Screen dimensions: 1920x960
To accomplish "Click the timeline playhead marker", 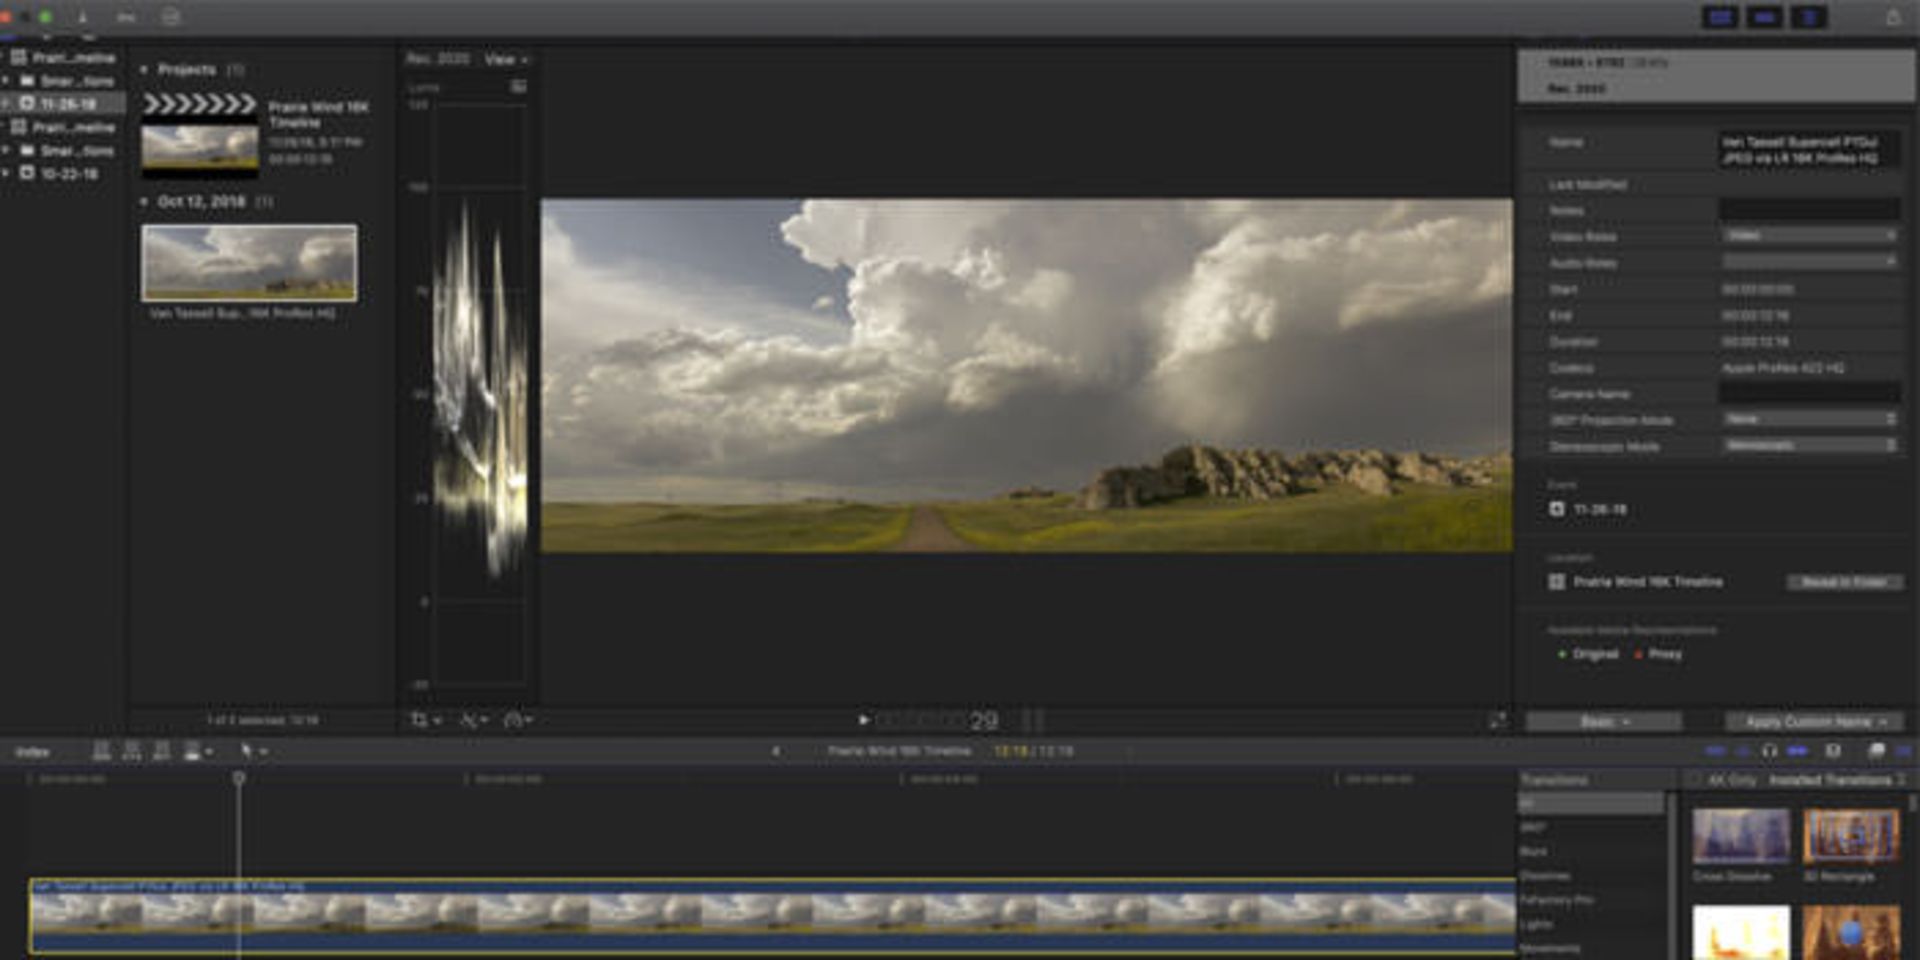I will pyautogui.click(x=239, y=778).
